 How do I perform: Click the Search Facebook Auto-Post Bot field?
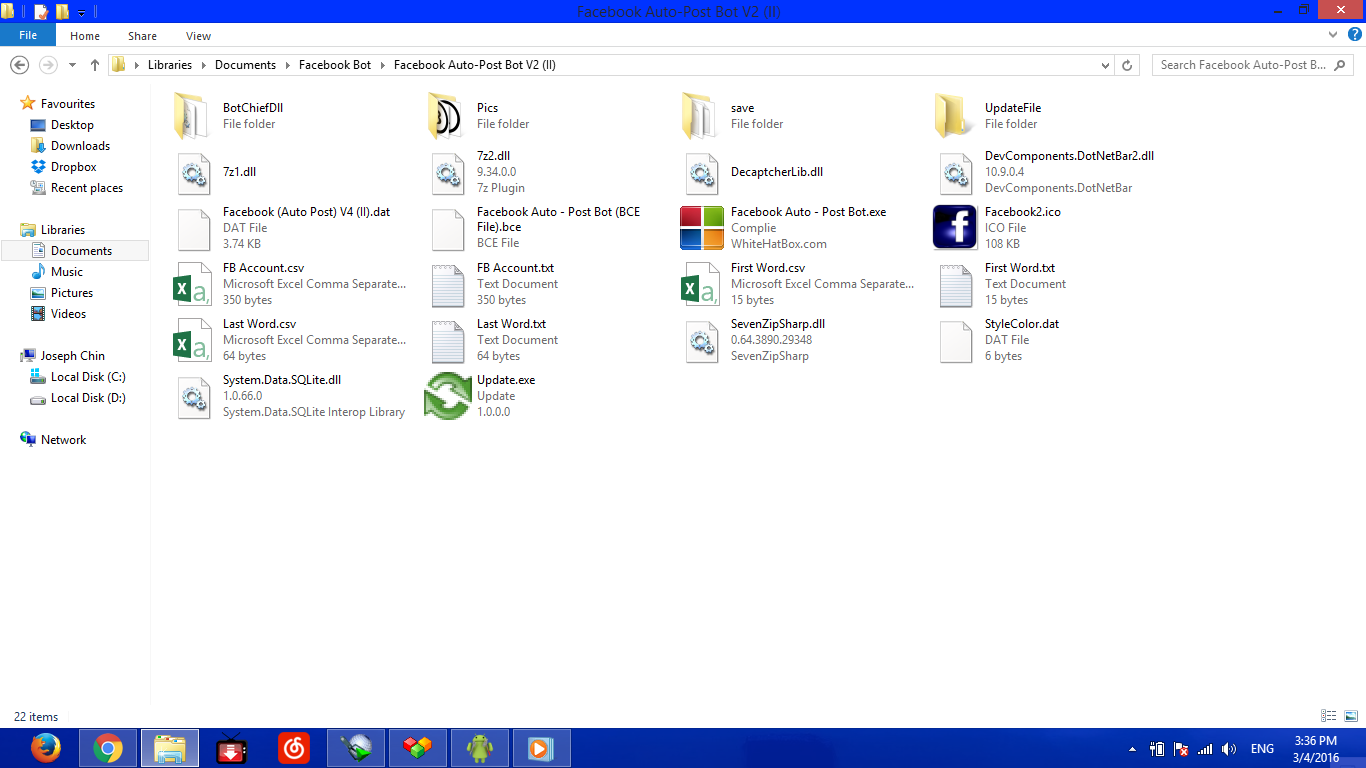coord(1245,65)
